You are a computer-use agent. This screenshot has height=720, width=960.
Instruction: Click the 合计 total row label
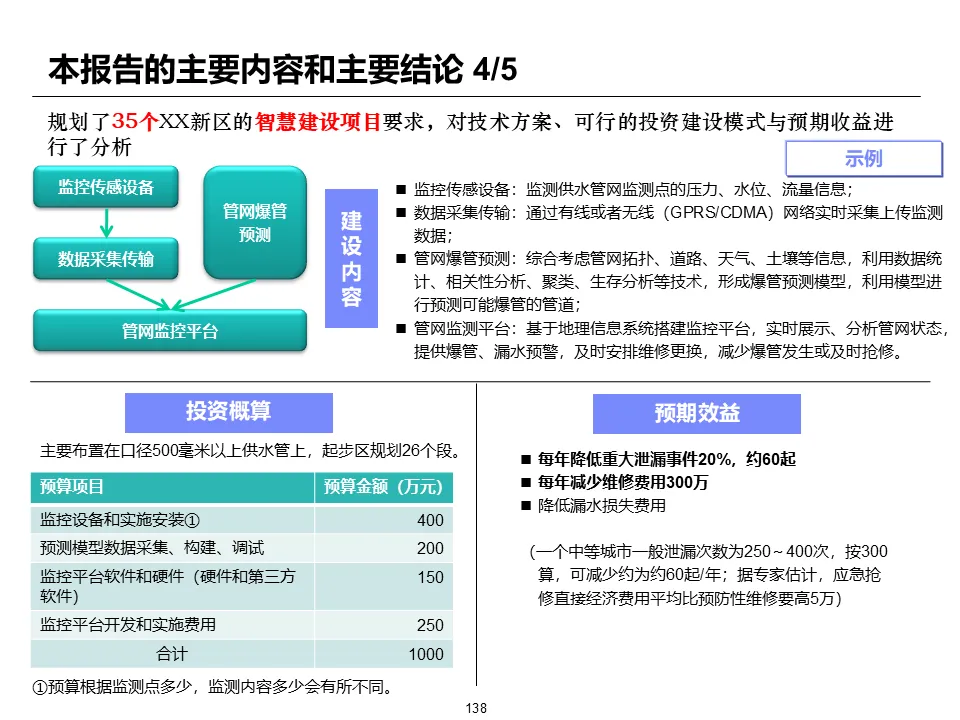pos(171,654)
